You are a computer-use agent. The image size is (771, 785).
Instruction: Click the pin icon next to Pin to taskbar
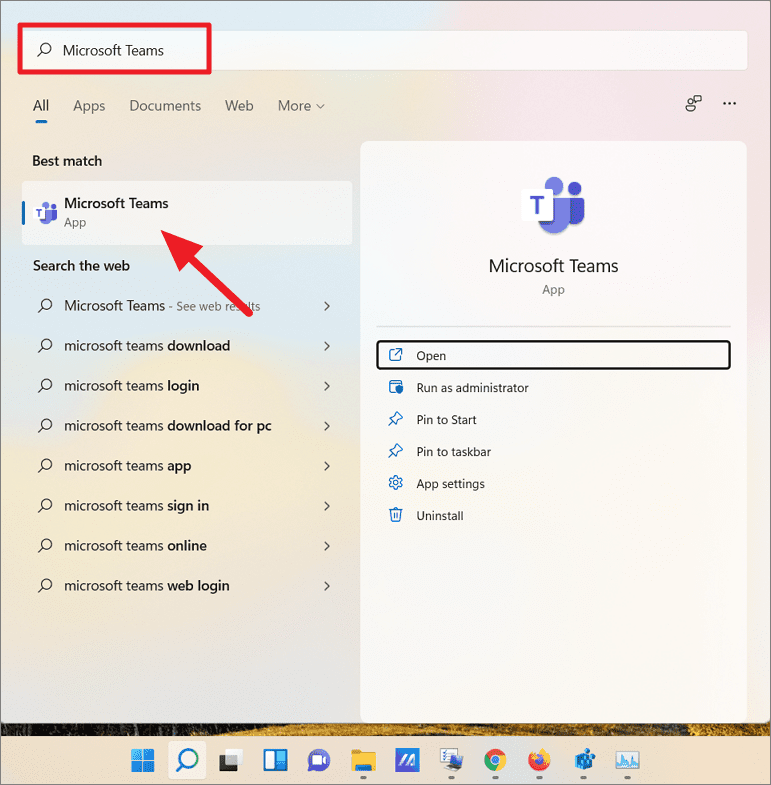click(x=396, y=451)
